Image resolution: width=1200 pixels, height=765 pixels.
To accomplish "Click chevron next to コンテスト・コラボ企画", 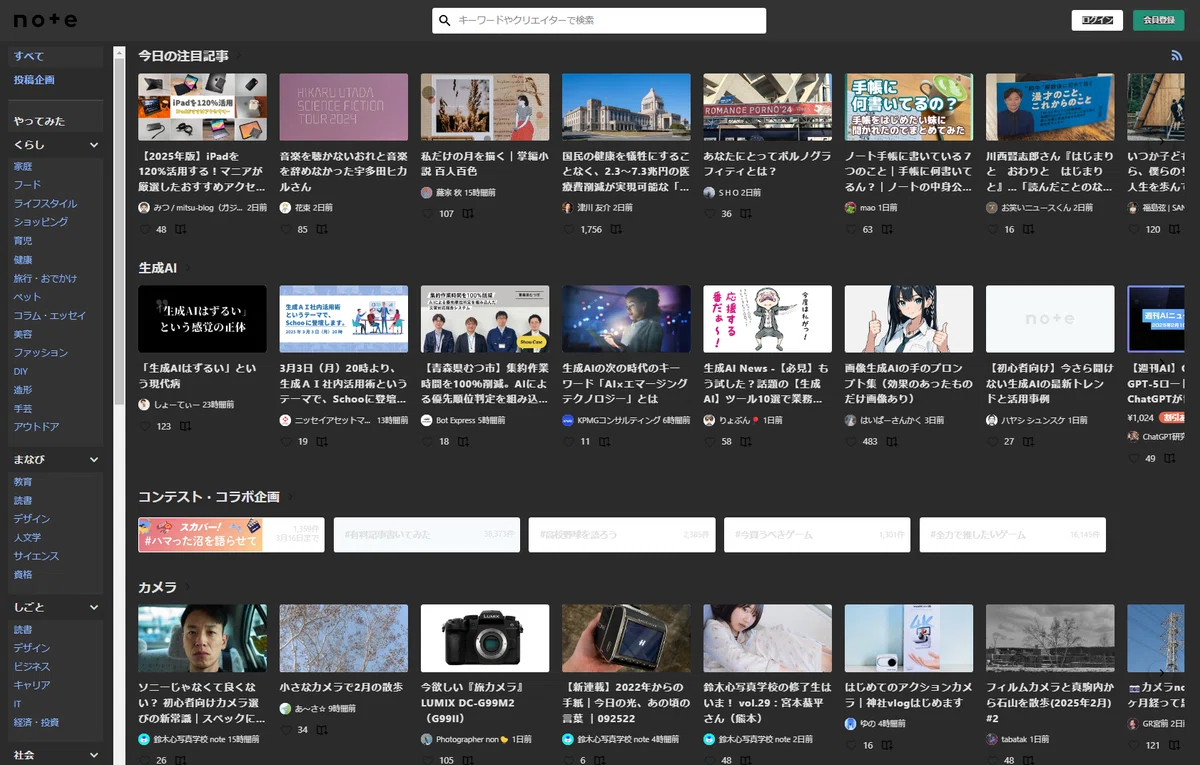I will tap(290, 496).
